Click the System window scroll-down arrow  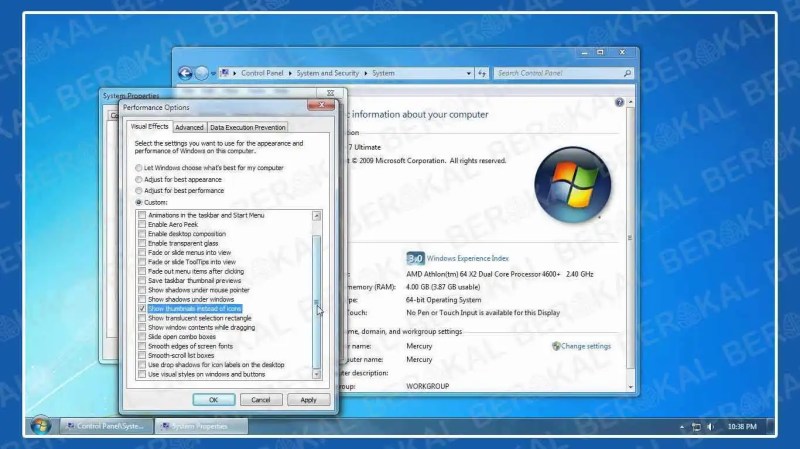click(631, 387)
